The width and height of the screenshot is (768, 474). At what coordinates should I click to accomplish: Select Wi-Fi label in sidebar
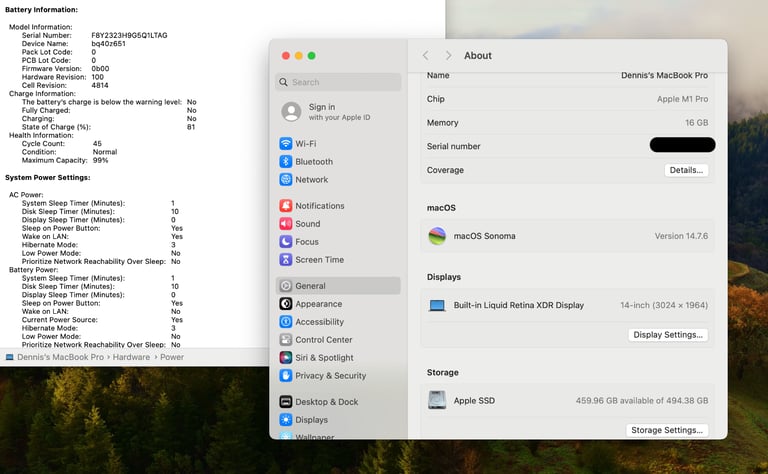[x=306, y=143]
